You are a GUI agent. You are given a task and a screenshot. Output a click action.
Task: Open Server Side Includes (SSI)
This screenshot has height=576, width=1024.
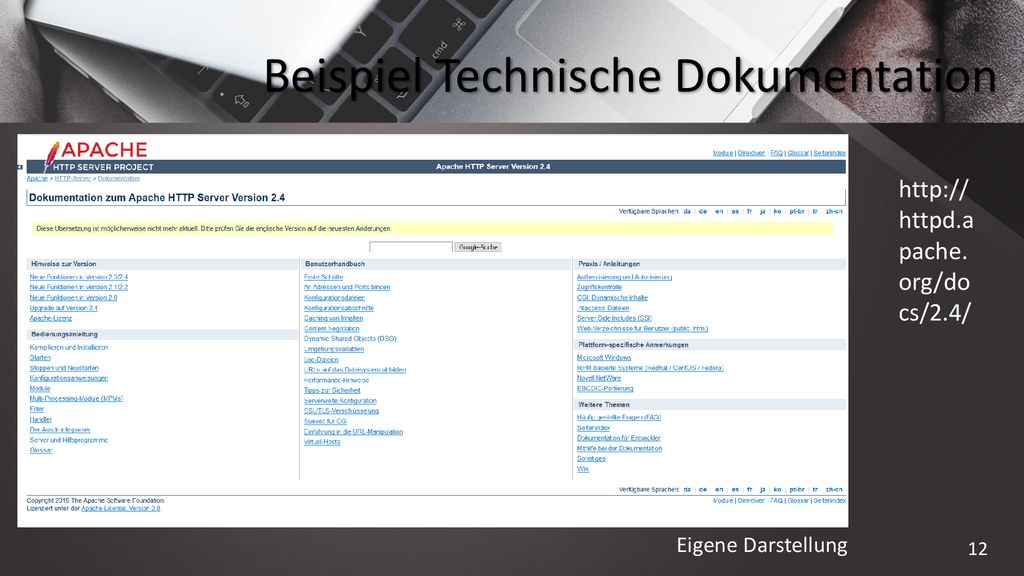615,319
